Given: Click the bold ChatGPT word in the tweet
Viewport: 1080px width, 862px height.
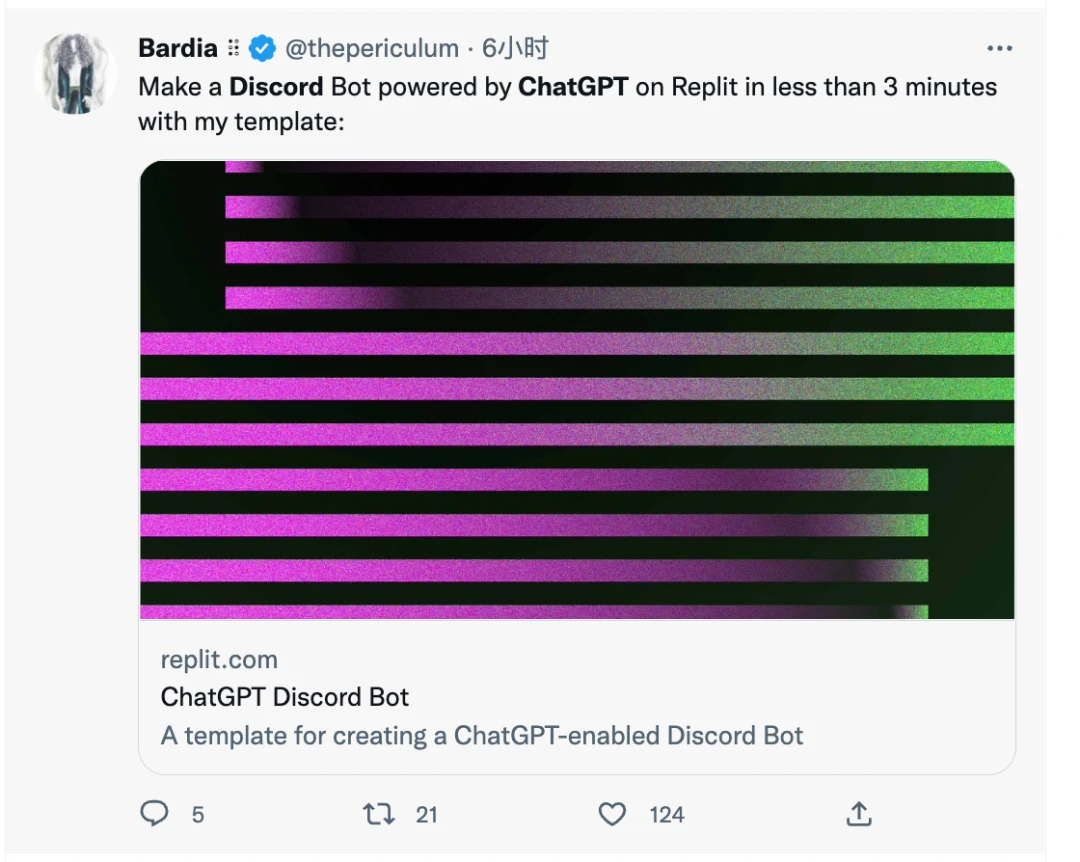Looking at the screenshot, I should tap(573, 87).
